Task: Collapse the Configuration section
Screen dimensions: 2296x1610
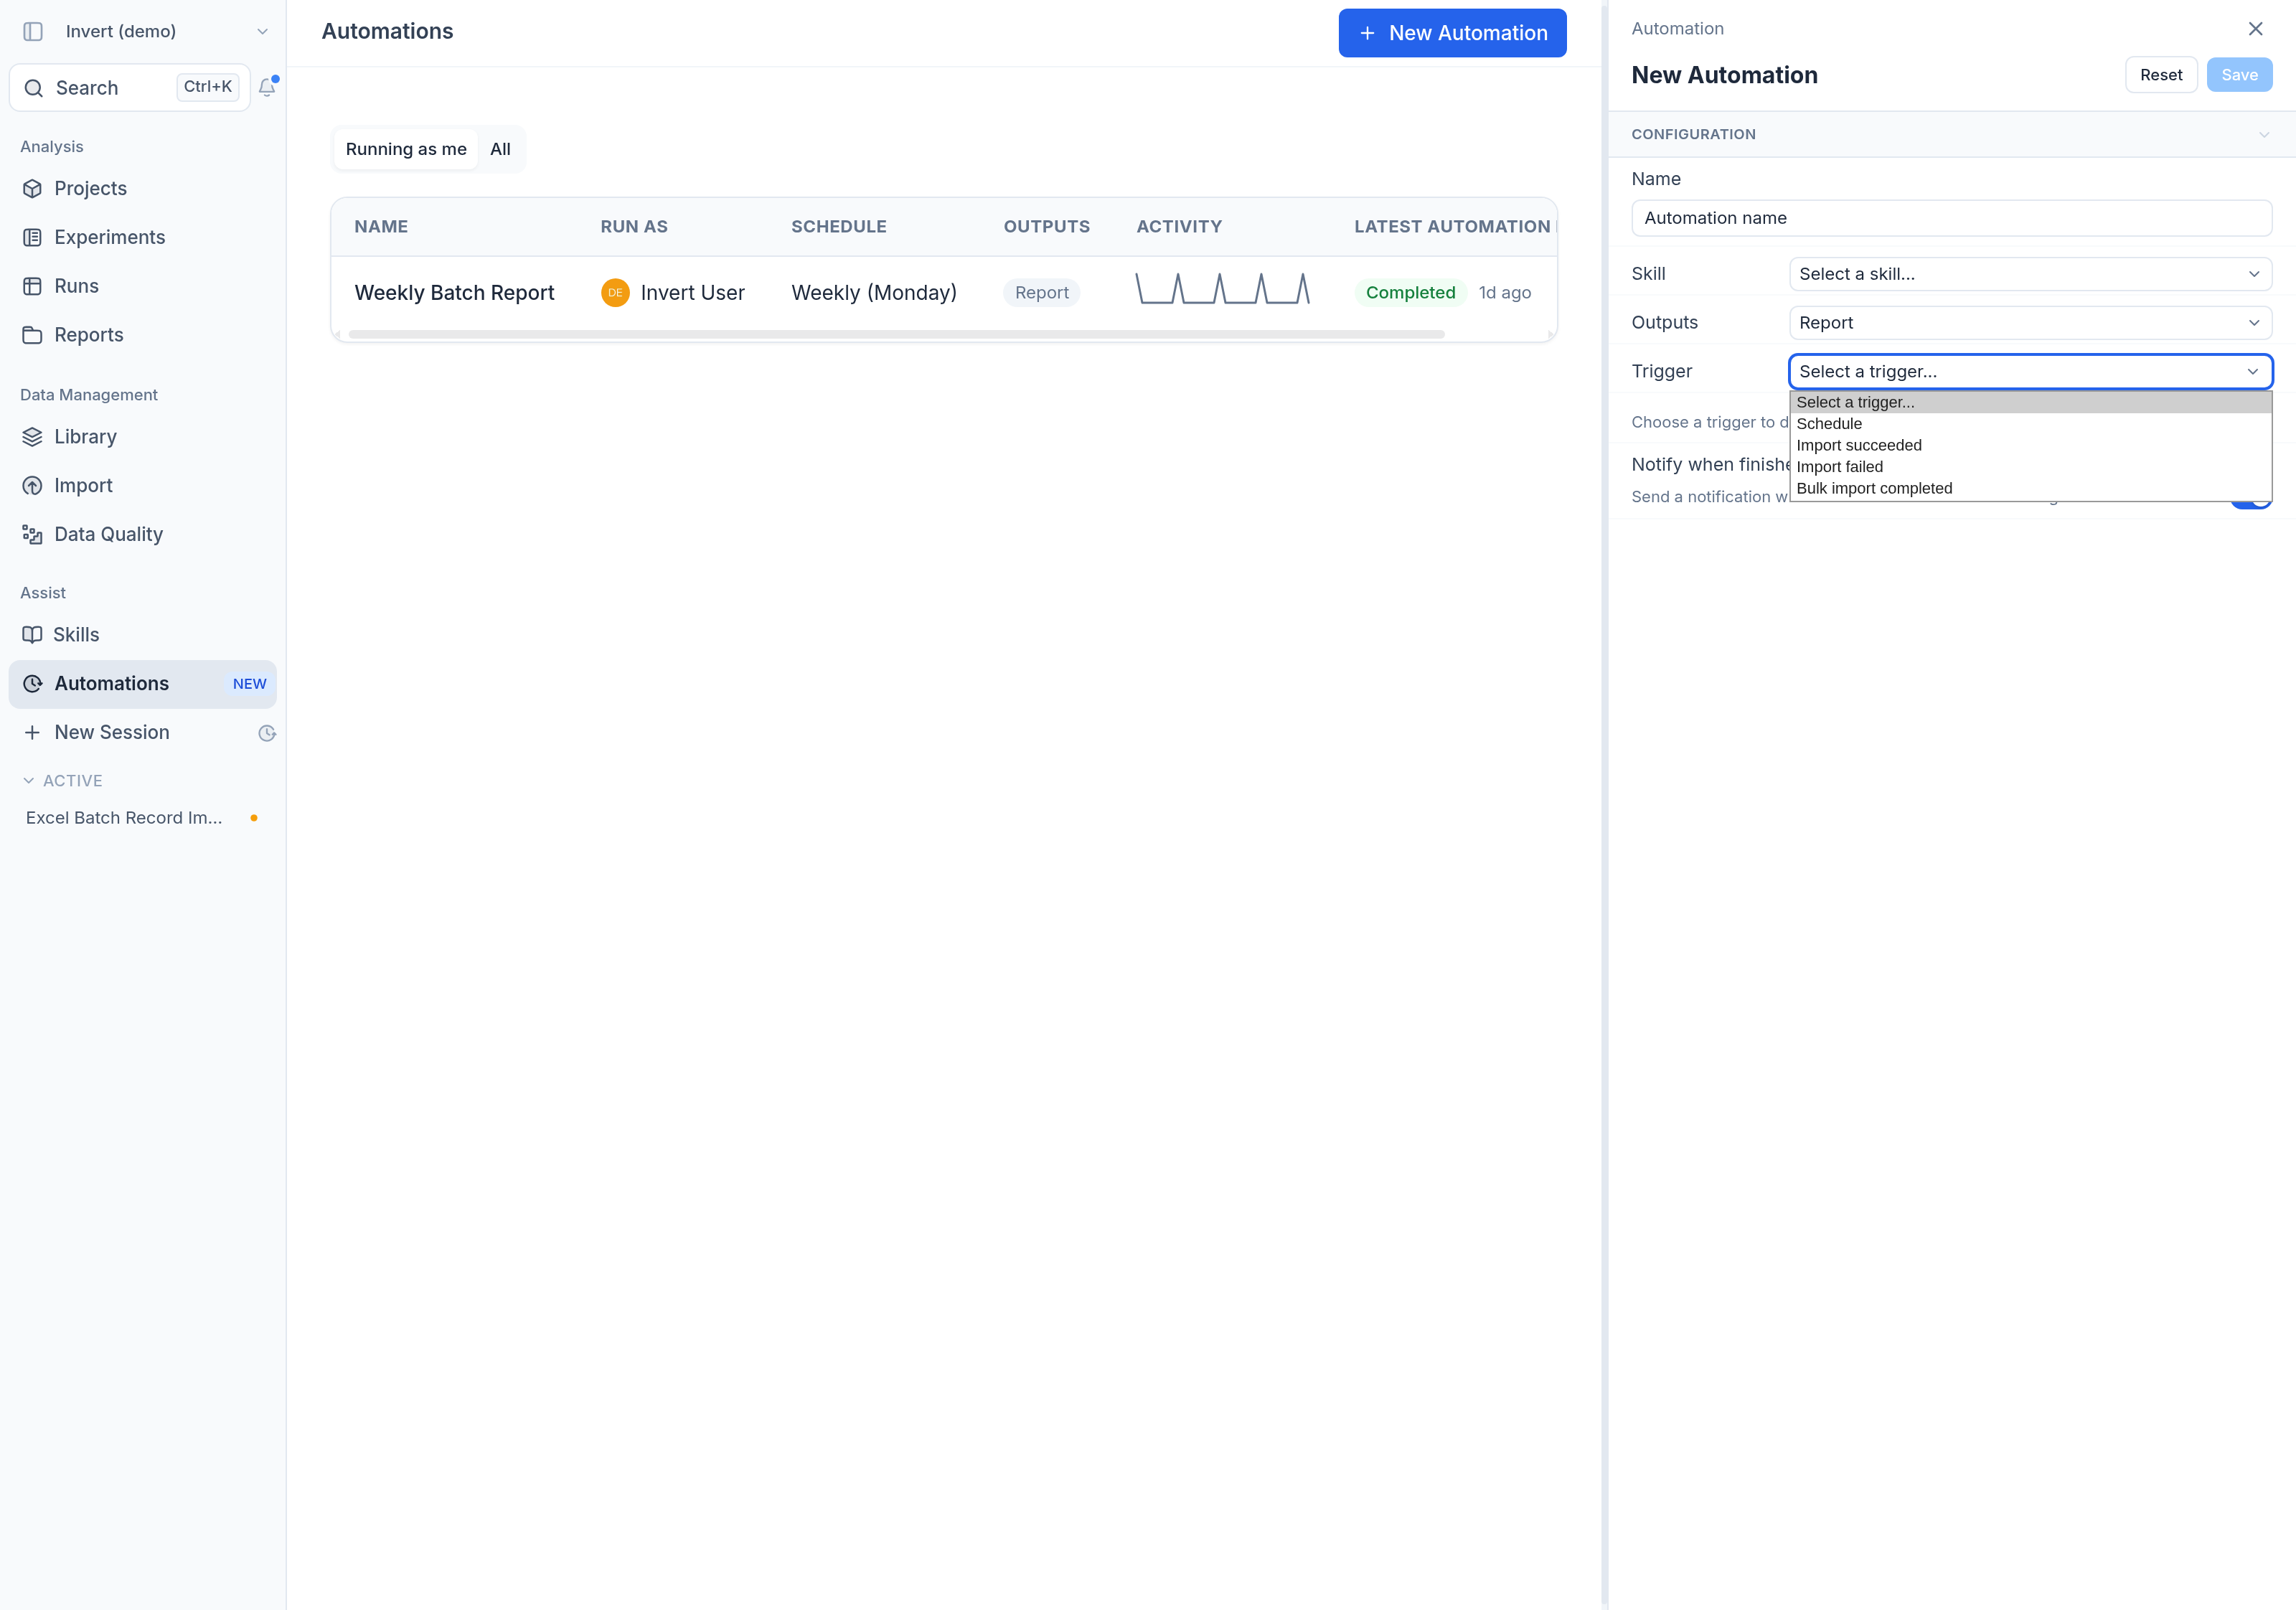Action: pyautogui.click(x=2264, y=134)
